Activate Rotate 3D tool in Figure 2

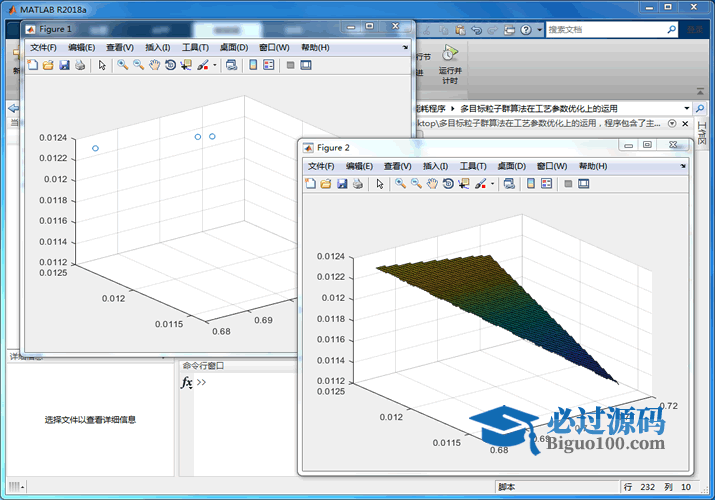[448, 184]
